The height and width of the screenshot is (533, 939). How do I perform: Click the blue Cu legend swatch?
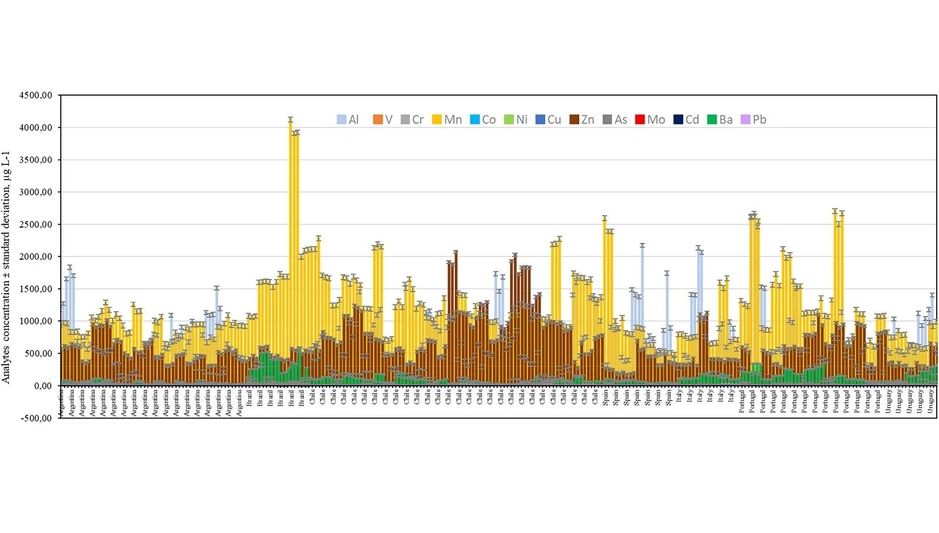(x=540, y=120)
